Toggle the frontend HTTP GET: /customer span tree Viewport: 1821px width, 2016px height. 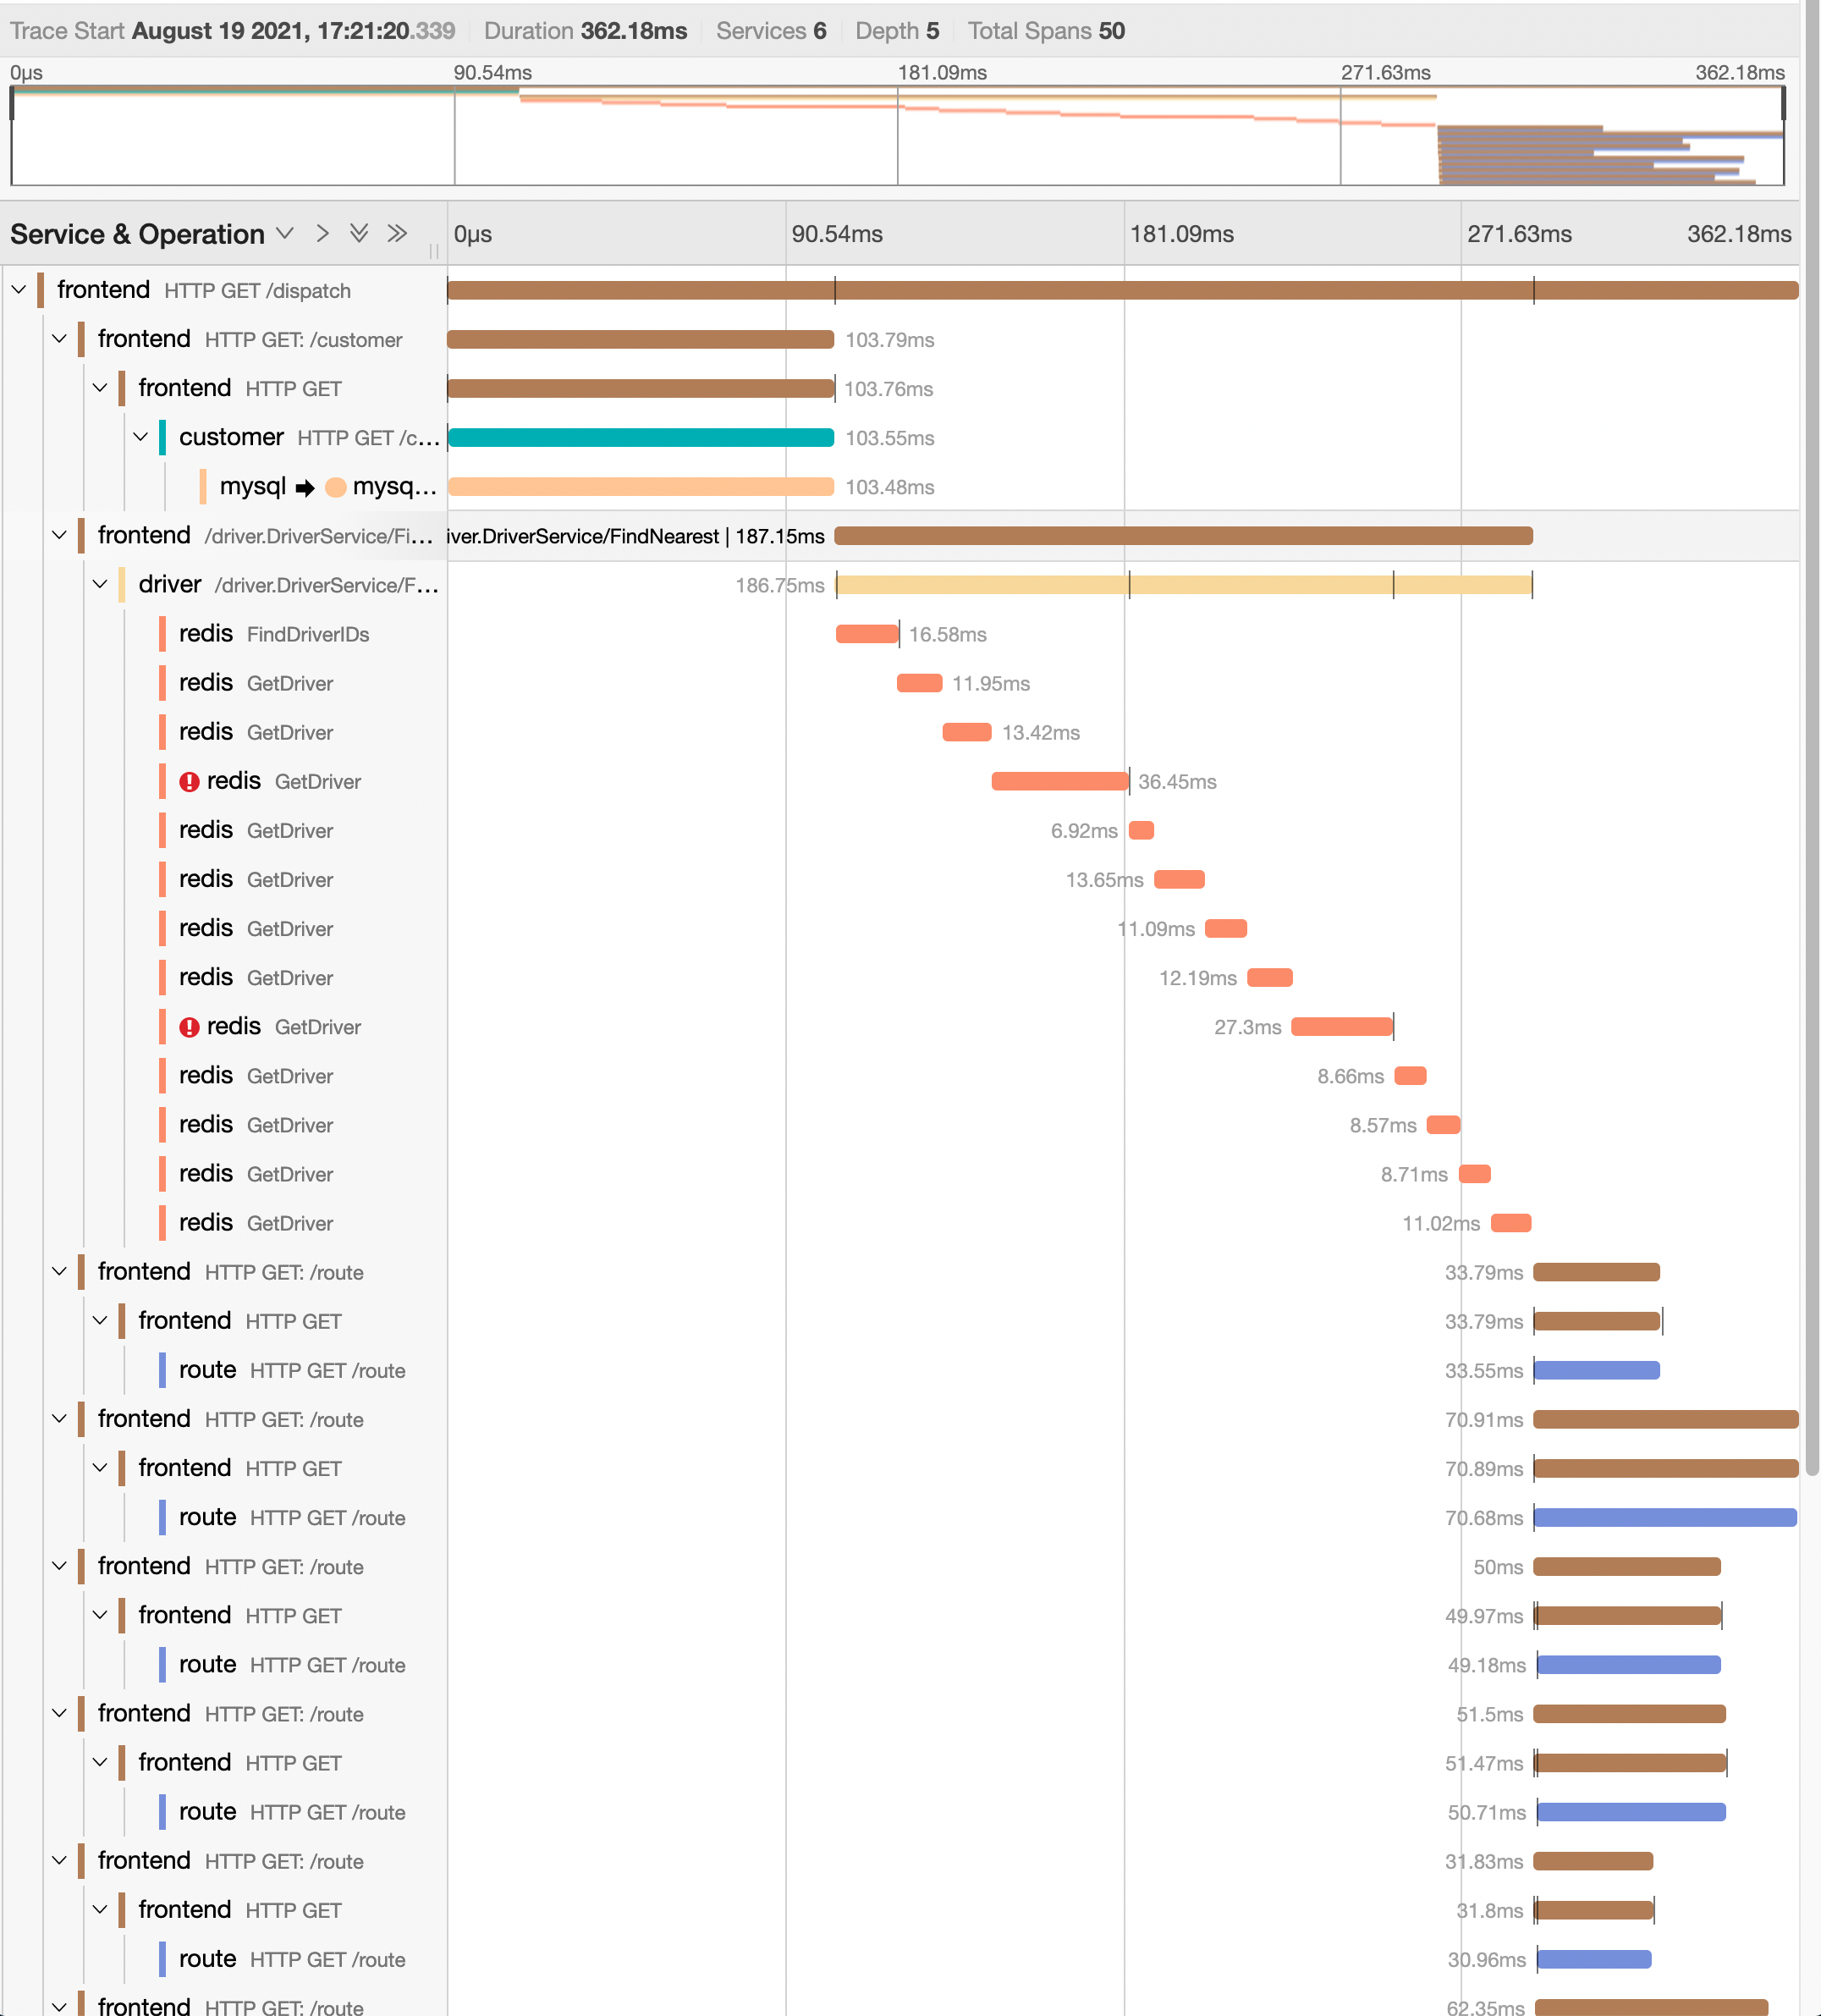click(x=60, y=339)
